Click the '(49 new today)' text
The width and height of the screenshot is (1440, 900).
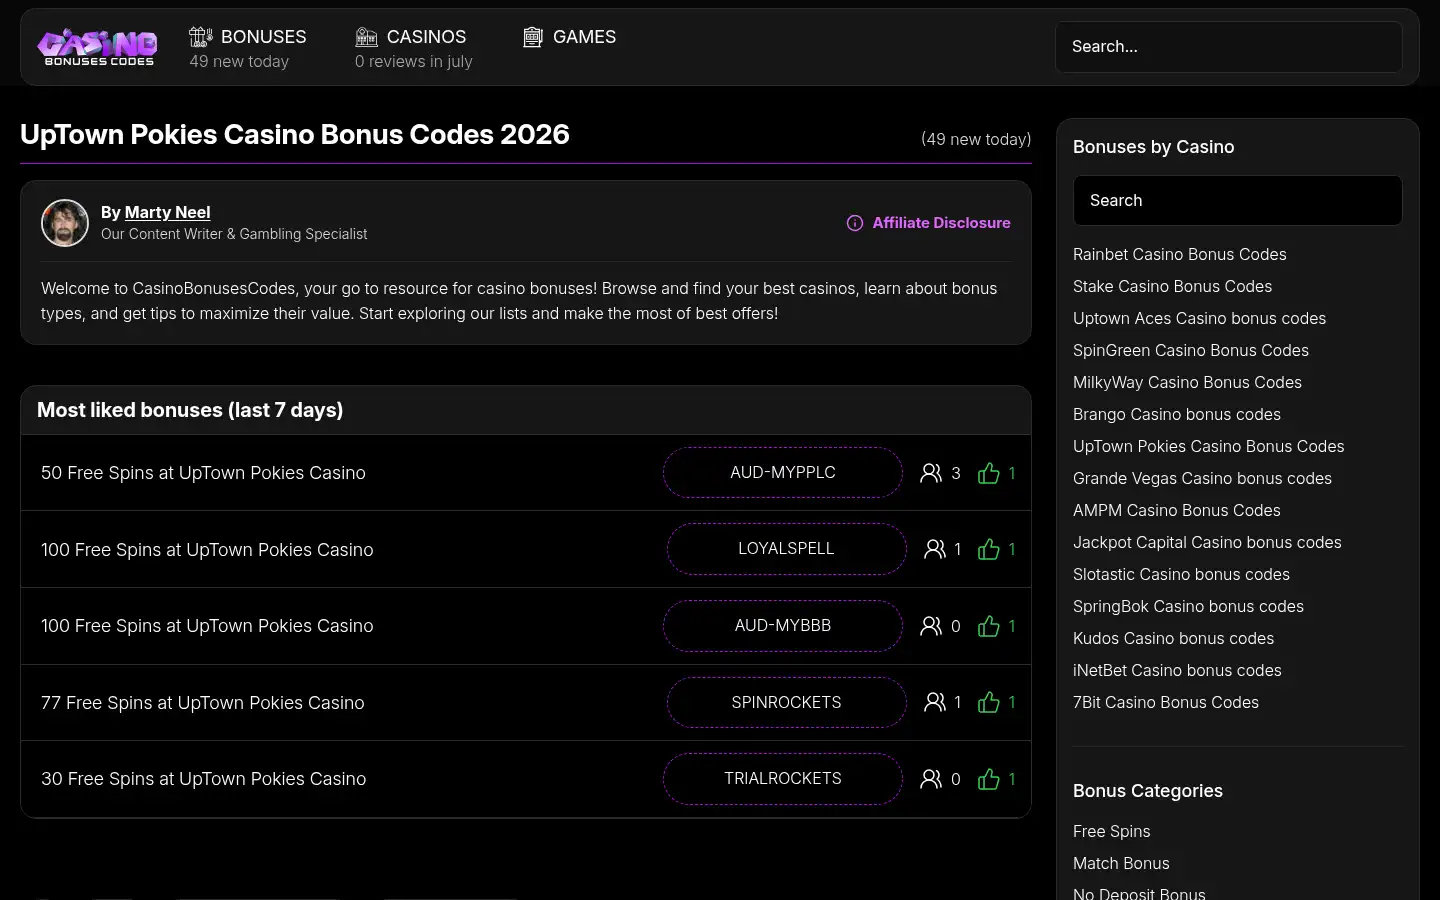click(976, 139)
